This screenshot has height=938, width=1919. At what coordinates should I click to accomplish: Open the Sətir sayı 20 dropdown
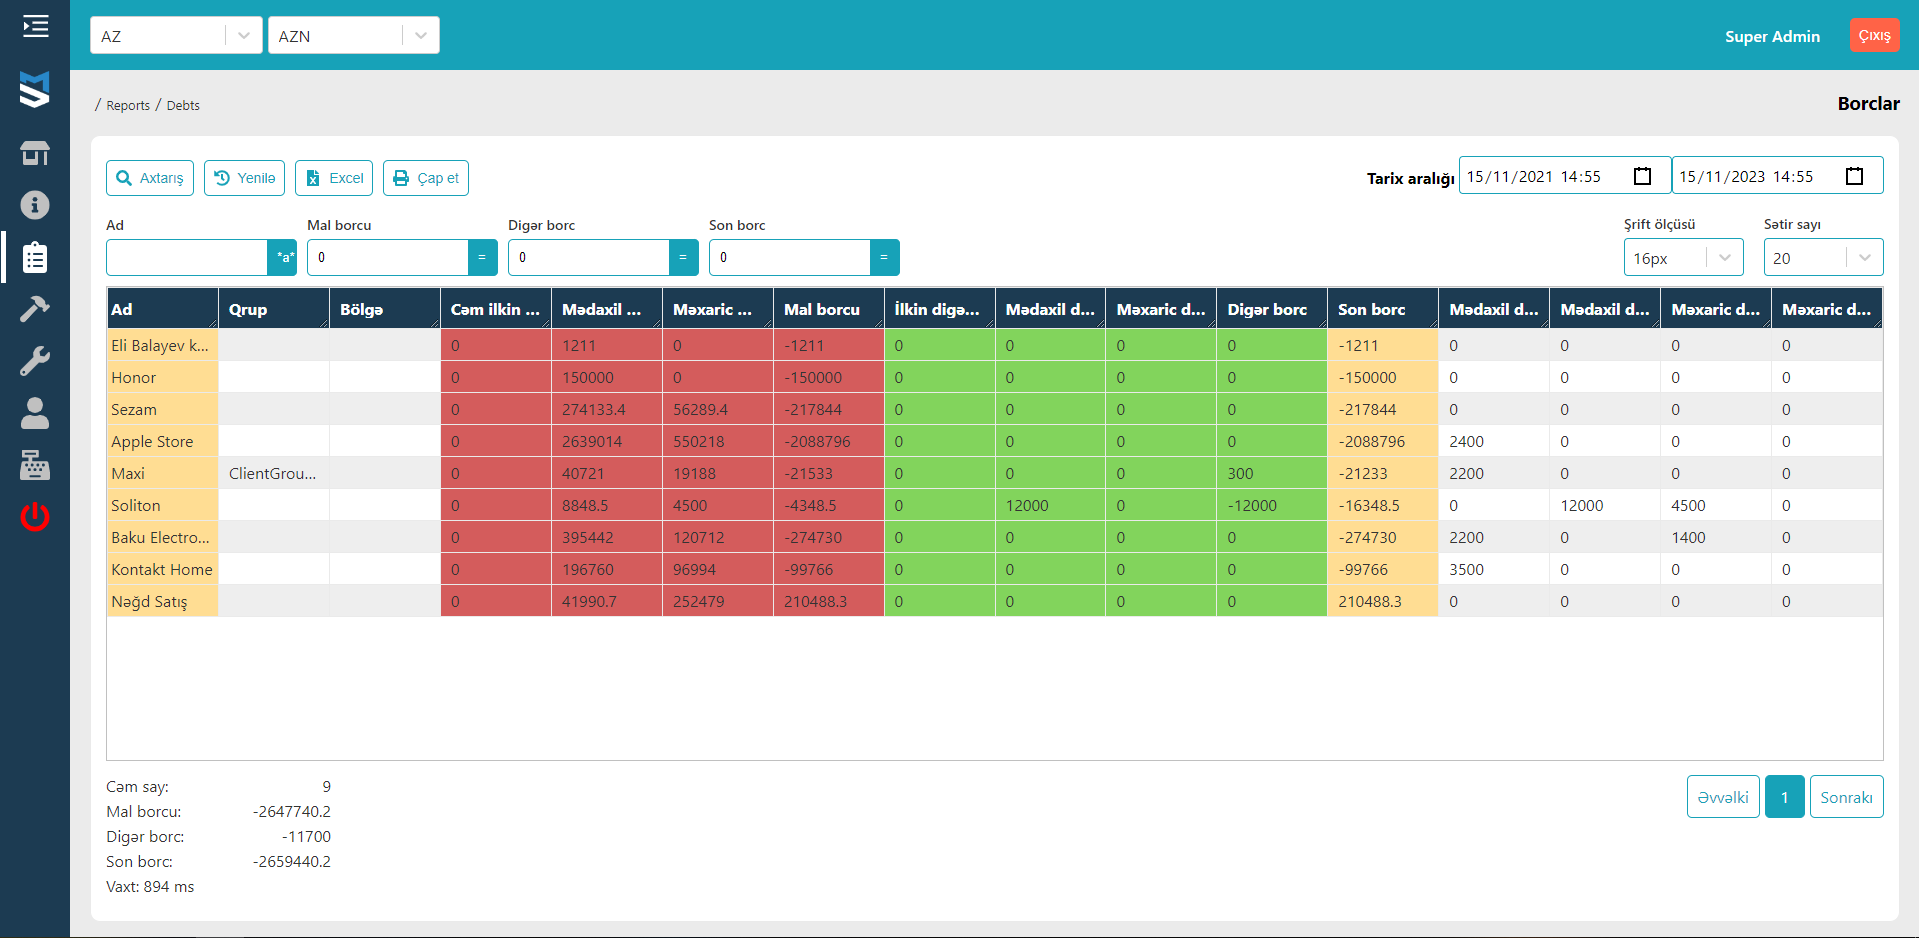coord(1823,257)
